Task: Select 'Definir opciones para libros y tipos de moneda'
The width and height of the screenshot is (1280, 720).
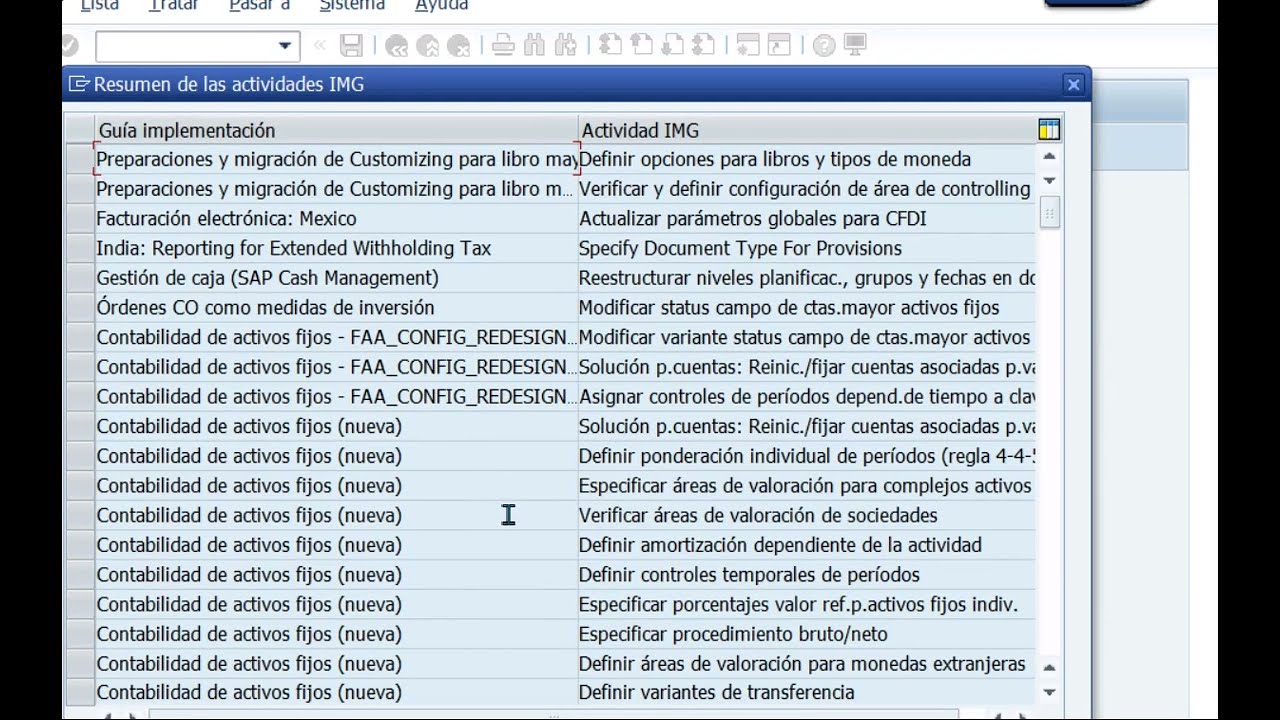Action: [806, 159]
